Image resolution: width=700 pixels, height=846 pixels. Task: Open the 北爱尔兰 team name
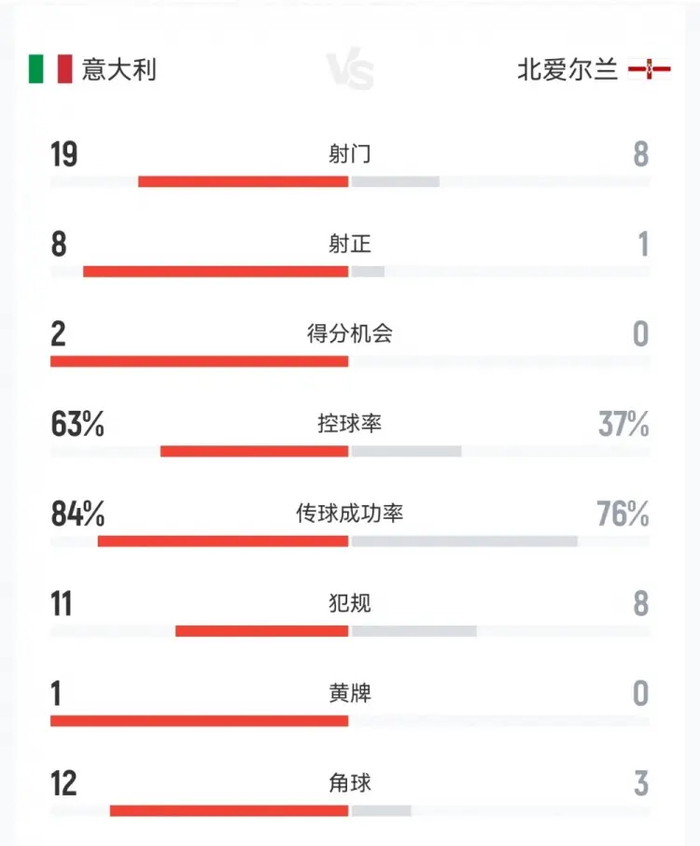tap(567, 71)
